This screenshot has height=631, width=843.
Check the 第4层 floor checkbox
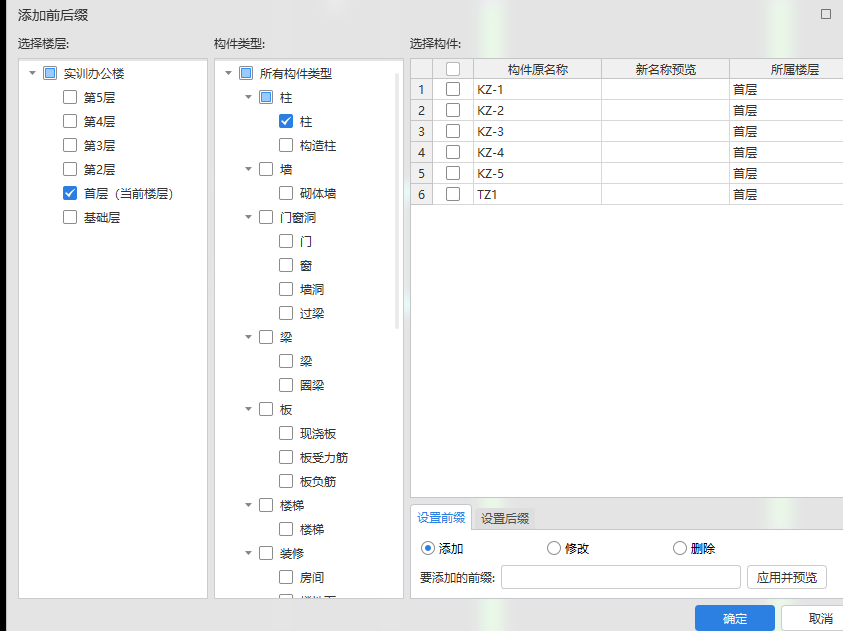(x=70, y=121)
